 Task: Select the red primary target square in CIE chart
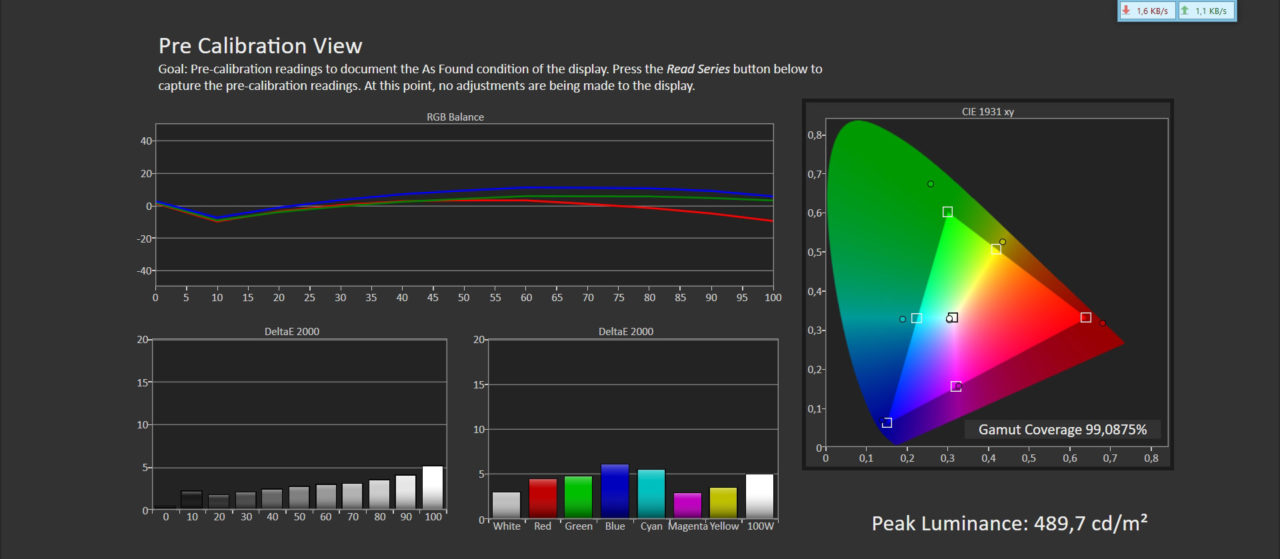coord(1086,317)
